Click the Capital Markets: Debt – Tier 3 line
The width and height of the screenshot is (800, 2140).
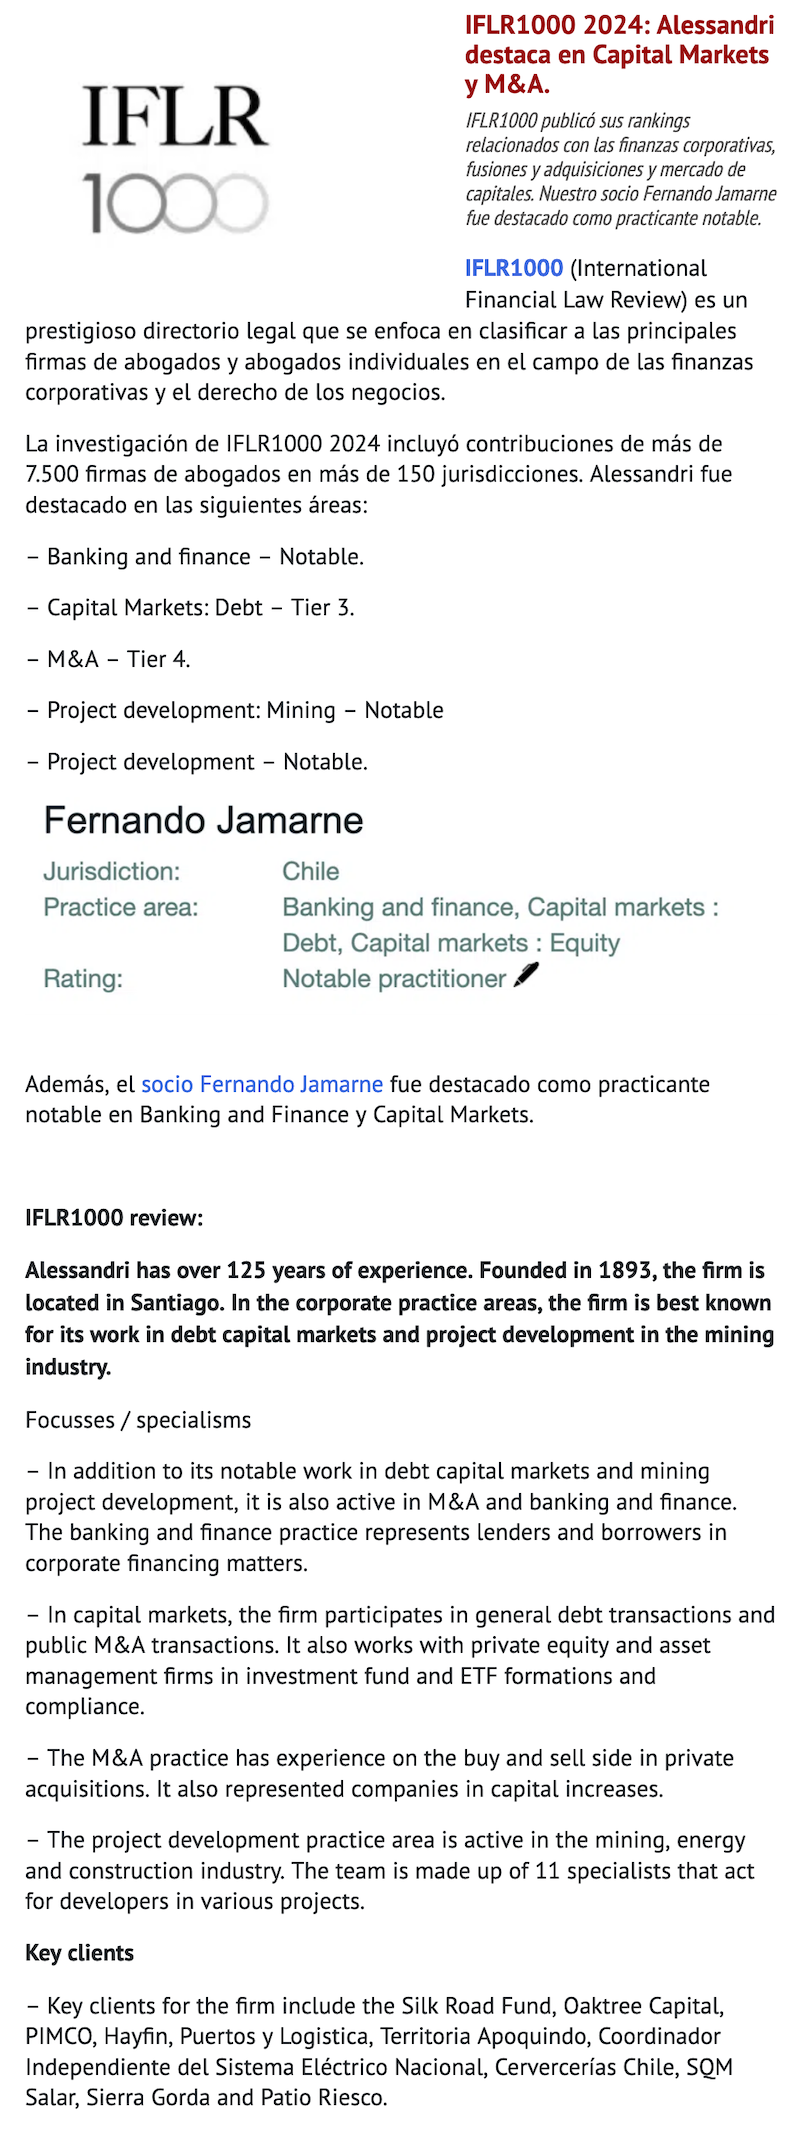190,608
